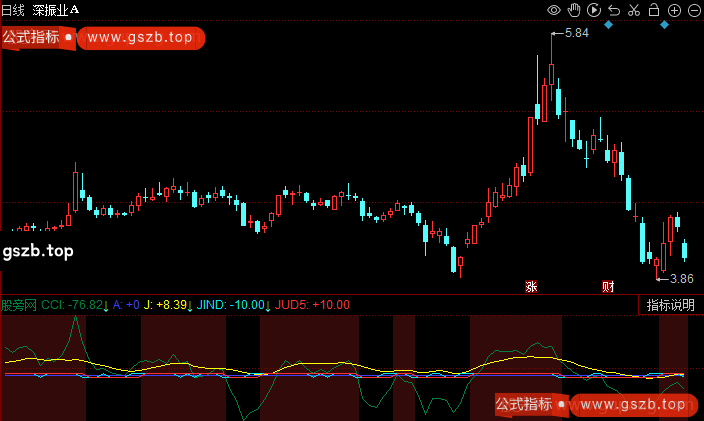Click the red 财 marker on chart
This screenshot has height=421, width=704.
coord(607,286)
